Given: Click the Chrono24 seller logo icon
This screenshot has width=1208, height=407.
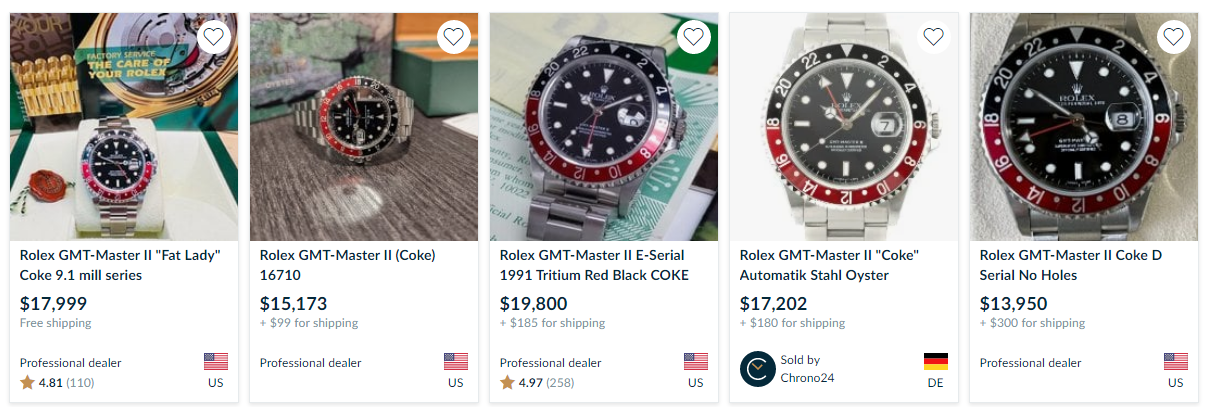Looking at the screenshot, I should pos(757,369).
